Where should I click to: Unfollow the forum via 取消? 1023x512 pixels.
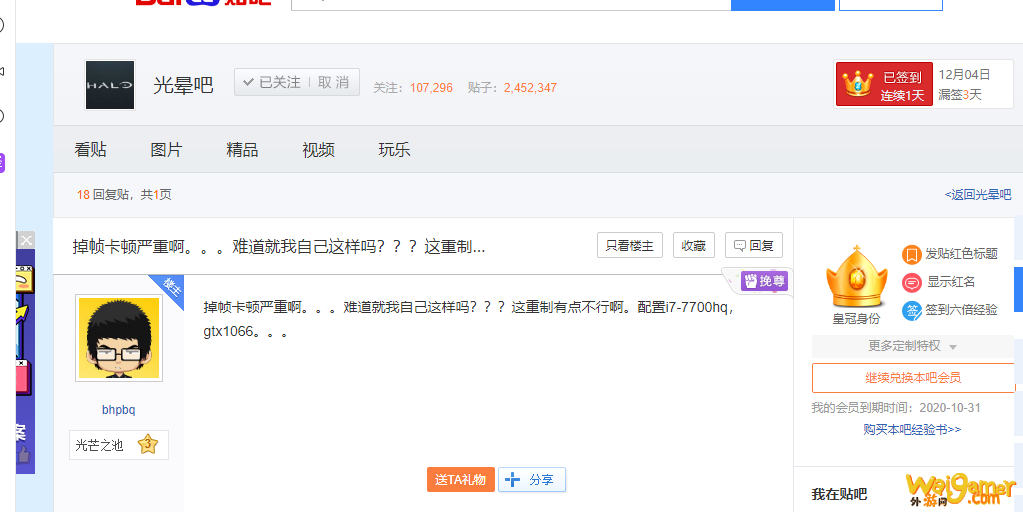click(333, 83)
